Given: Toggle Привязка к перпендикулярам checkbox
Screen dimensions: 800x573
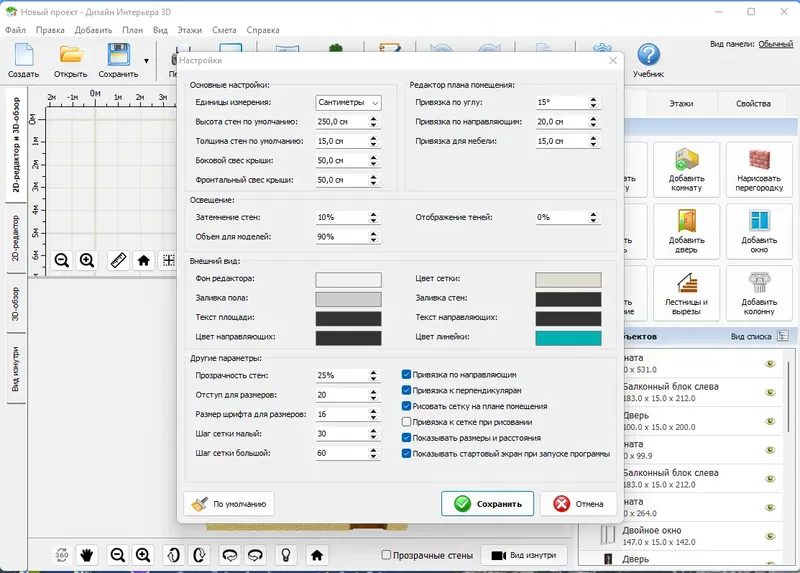Looking at the screenshot, I should 407,390.
